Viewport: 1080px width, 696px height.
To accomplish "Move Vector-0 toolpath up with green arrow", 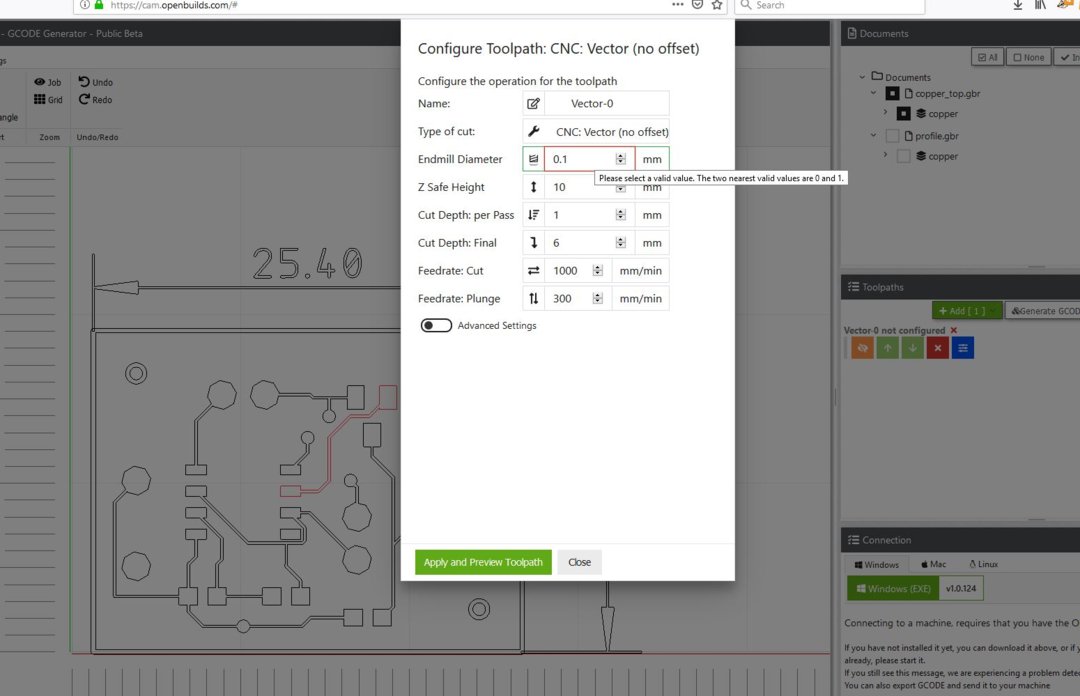I will click(x=888, y=348).
